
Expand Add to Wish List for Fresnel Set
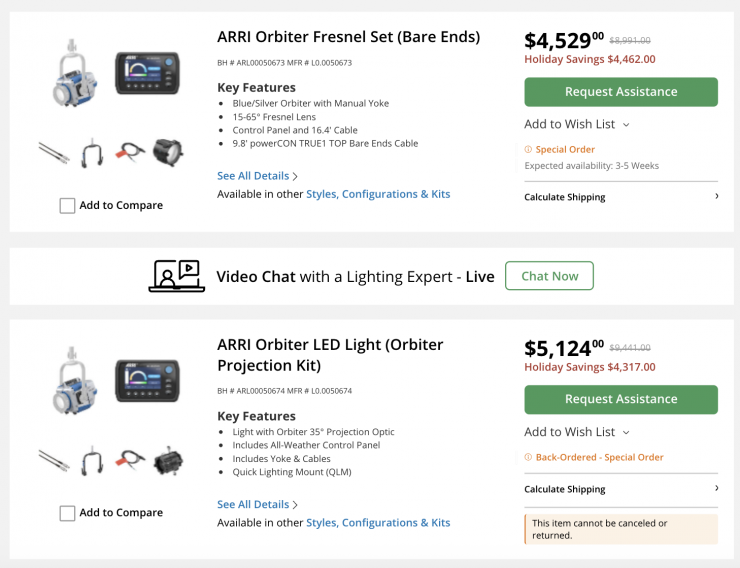(577, 124)
